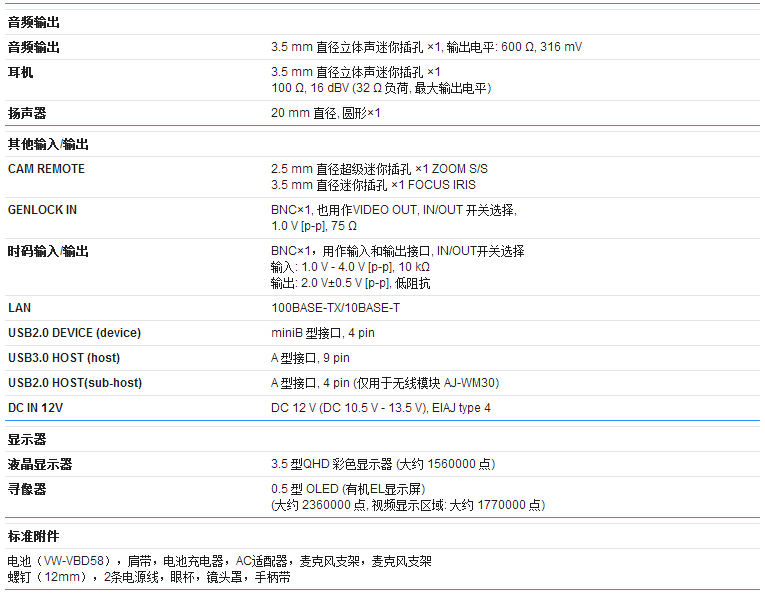Select the USB2.0 DEVICE (device) label
Screen dimensions: 765x595
(x=74, y=333)
